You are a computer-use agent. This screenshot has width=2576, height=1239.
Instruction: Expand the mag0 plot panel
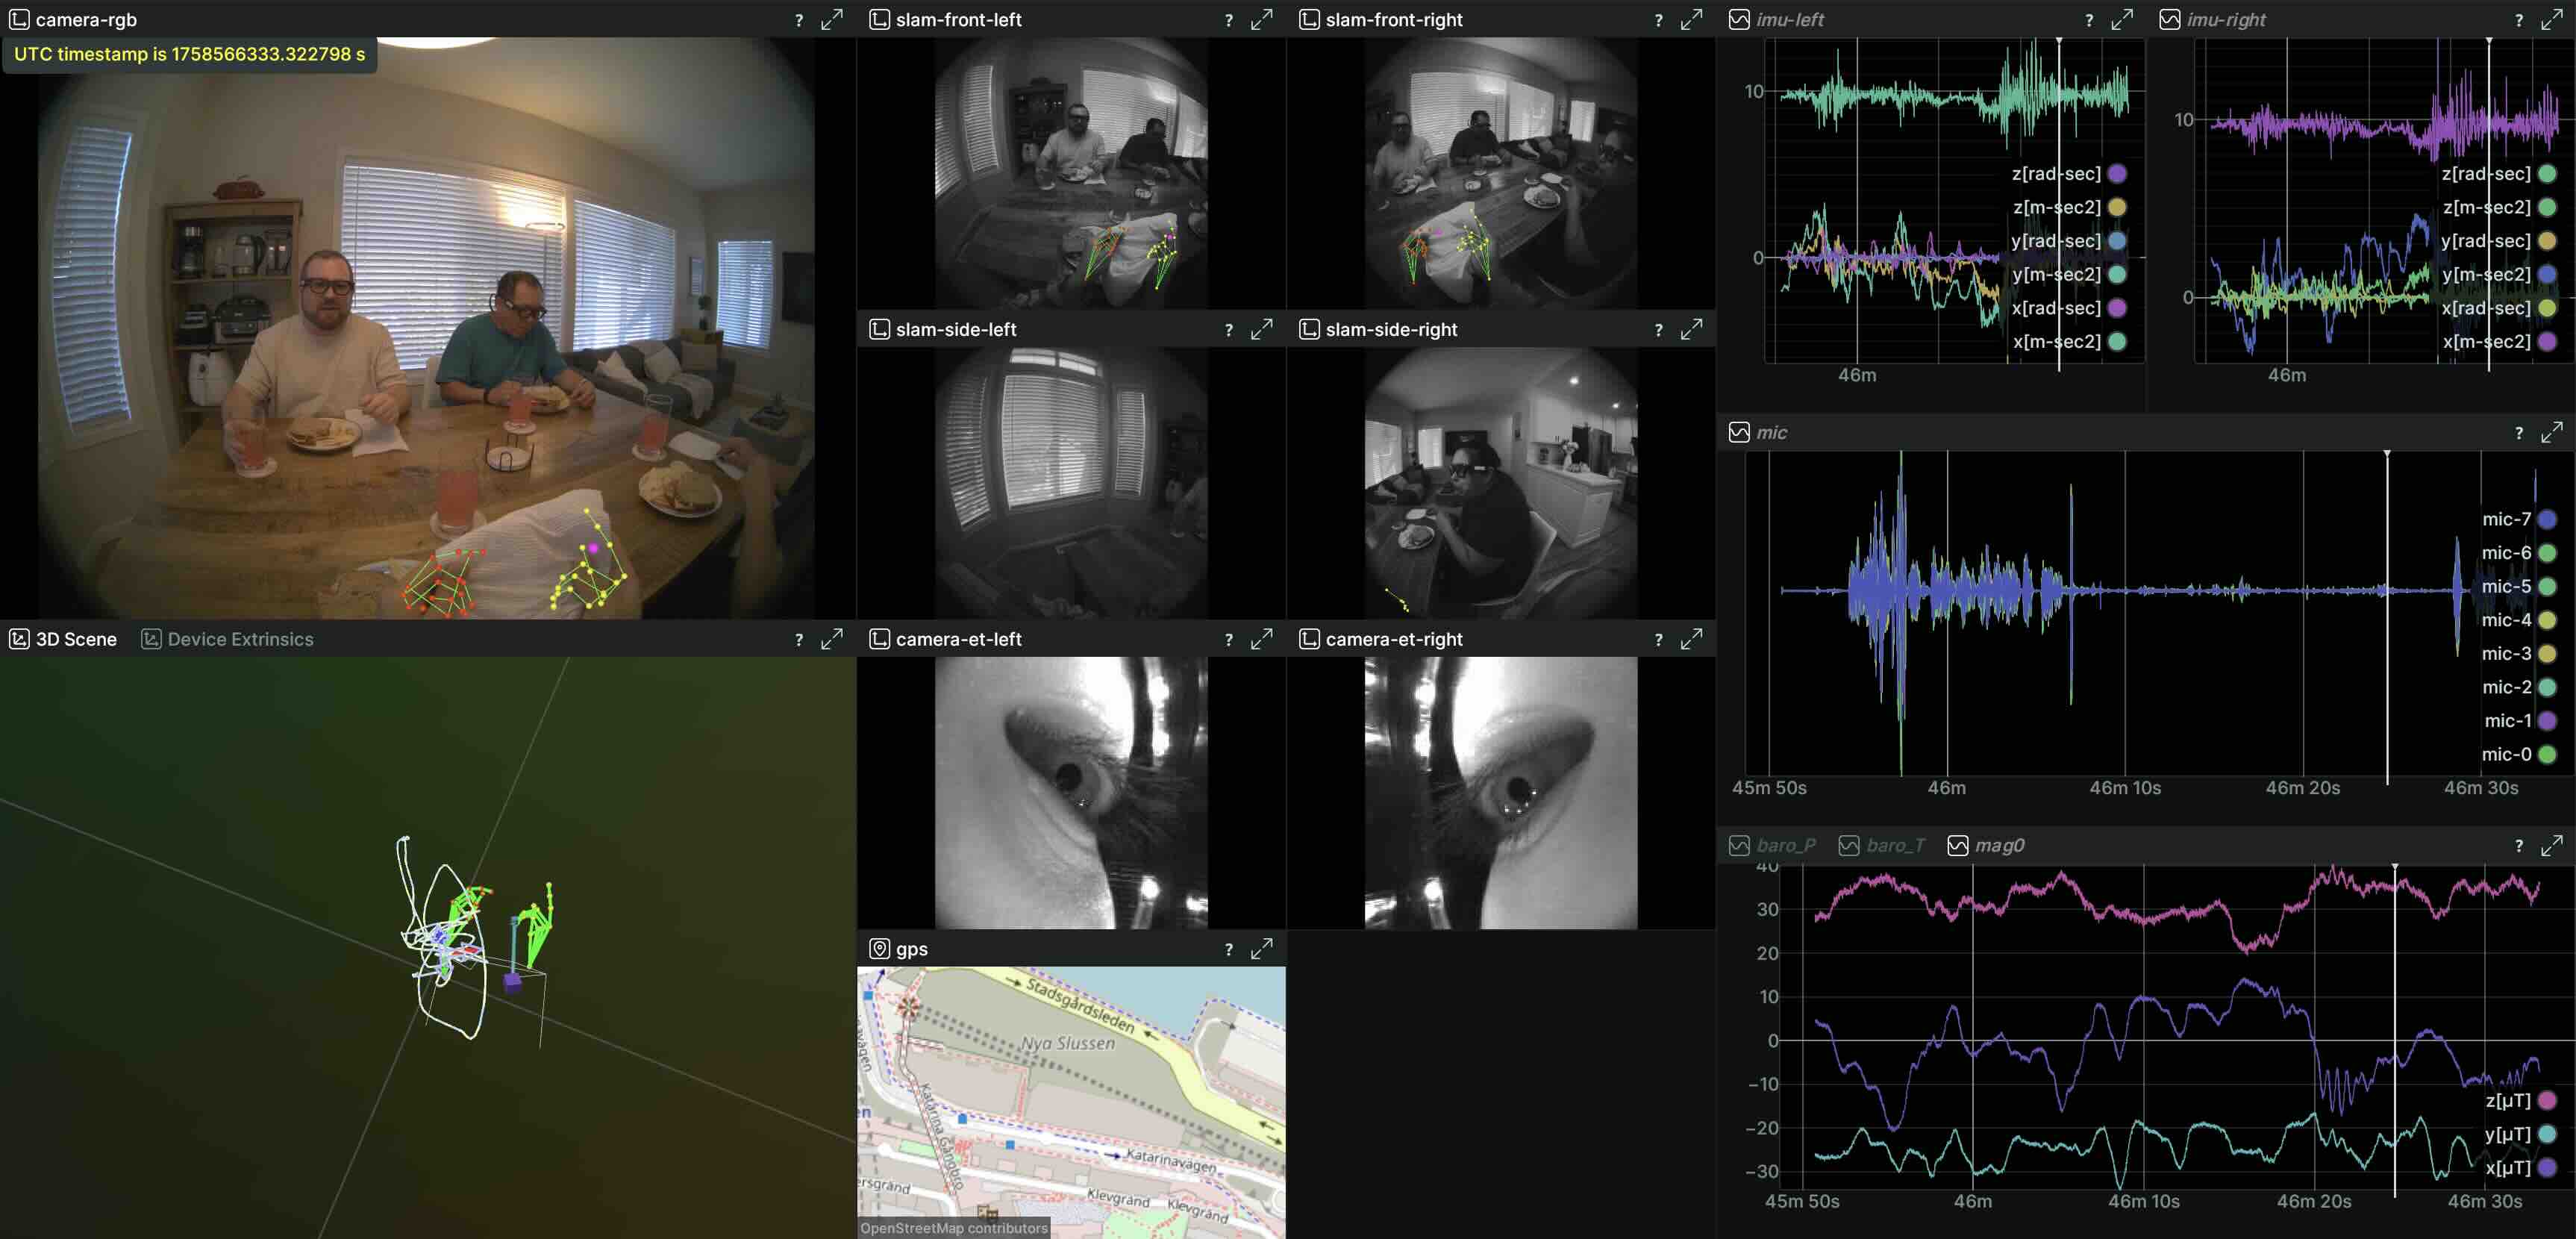2551,845
